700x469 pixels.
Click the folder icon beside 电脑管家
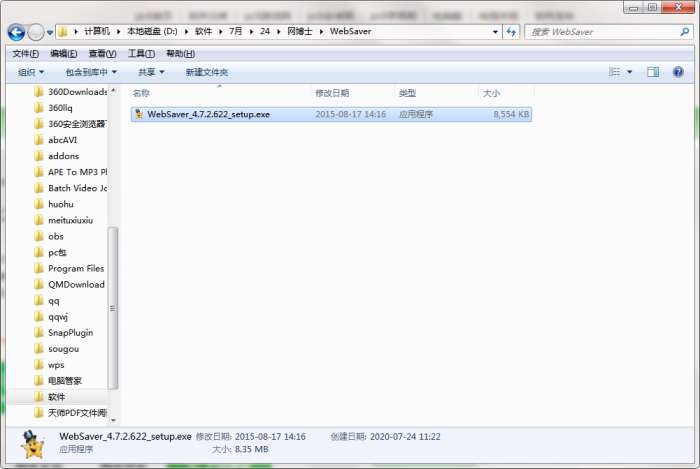[x=39, y=381]
